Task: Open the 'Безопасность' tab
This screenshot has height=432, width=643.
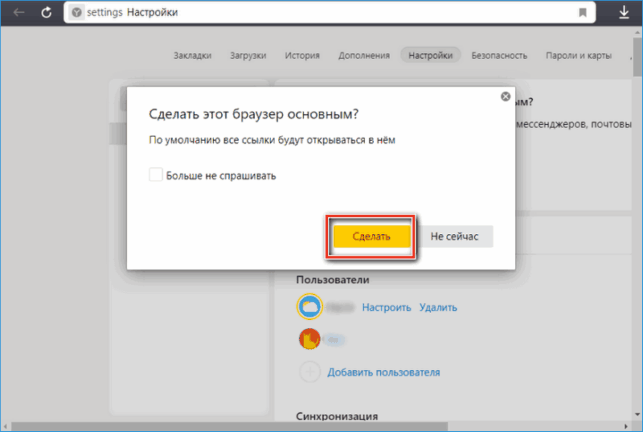Action: pos(499,55)
